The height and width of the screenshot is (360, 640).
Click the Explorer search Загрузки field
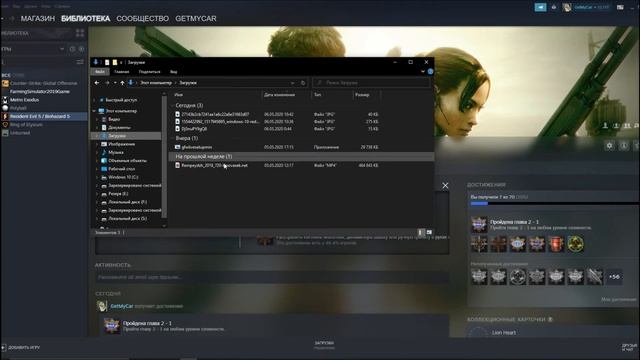[x=371, y=83]
